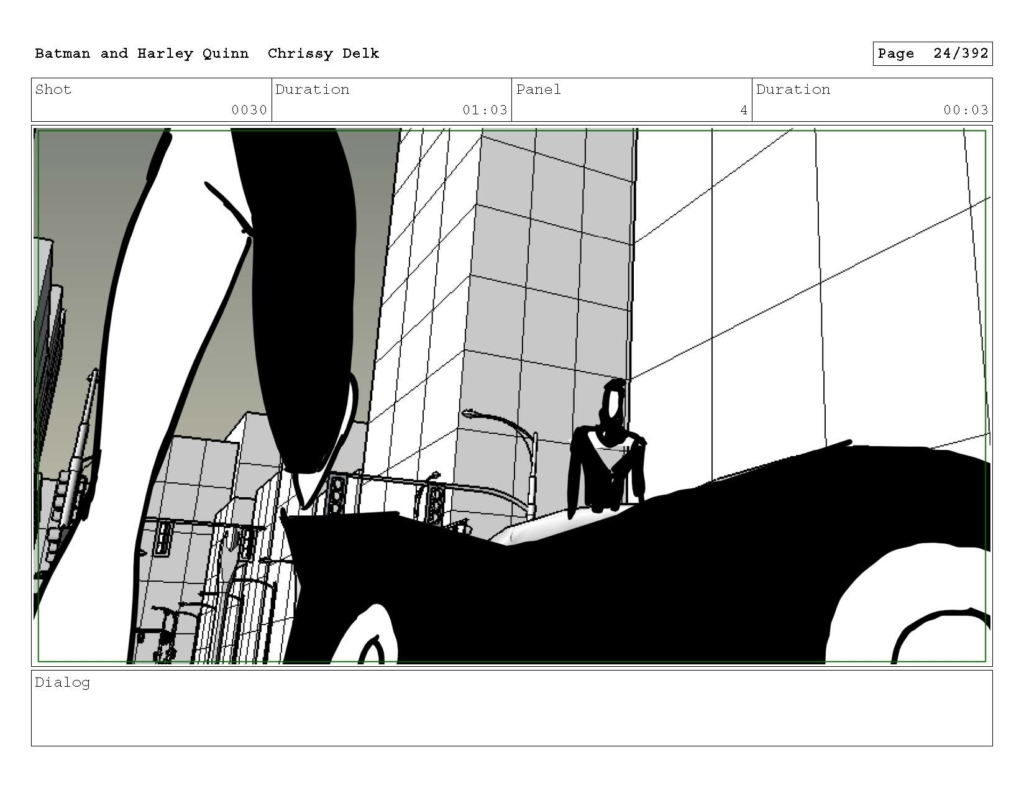
Task: Click the storyboard panel drawing
Action: 511,396
